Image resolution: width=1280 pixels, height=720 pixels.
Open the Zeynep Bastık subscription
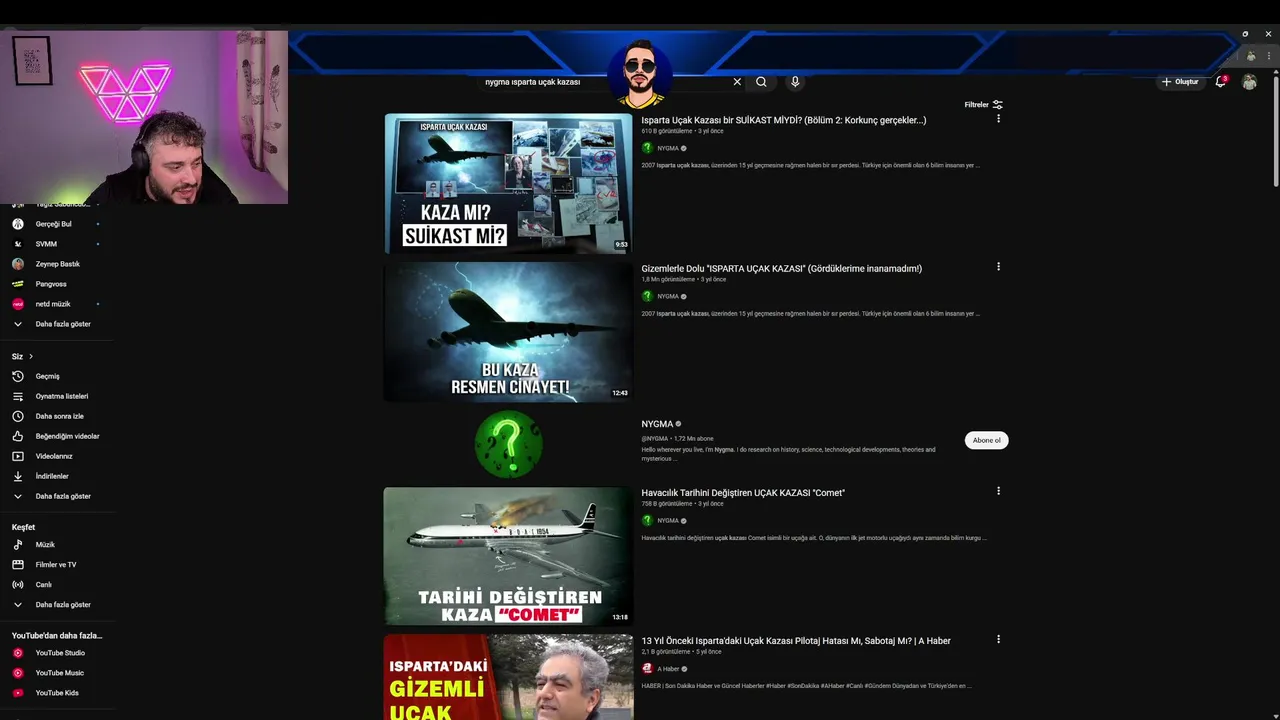coord(57,264)
